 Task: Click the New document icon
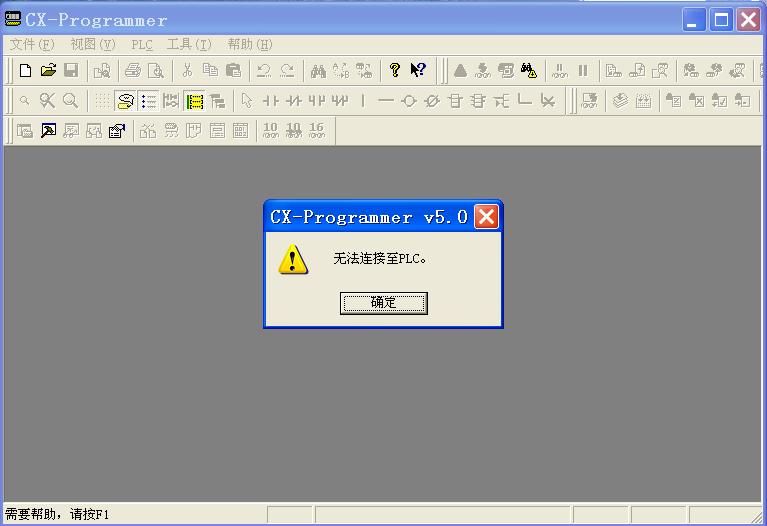(x=25, y=70)
